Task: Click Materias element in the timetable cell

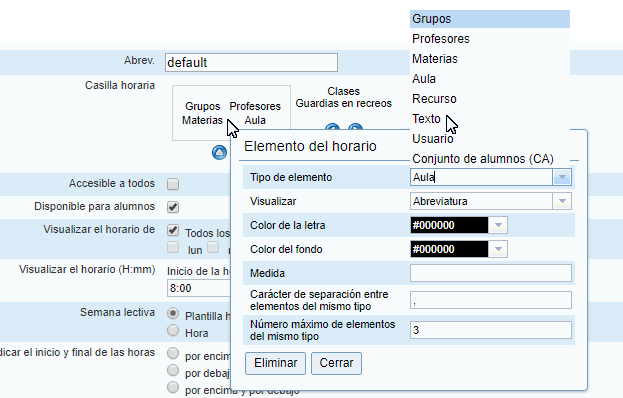Action: coord(202,120)
